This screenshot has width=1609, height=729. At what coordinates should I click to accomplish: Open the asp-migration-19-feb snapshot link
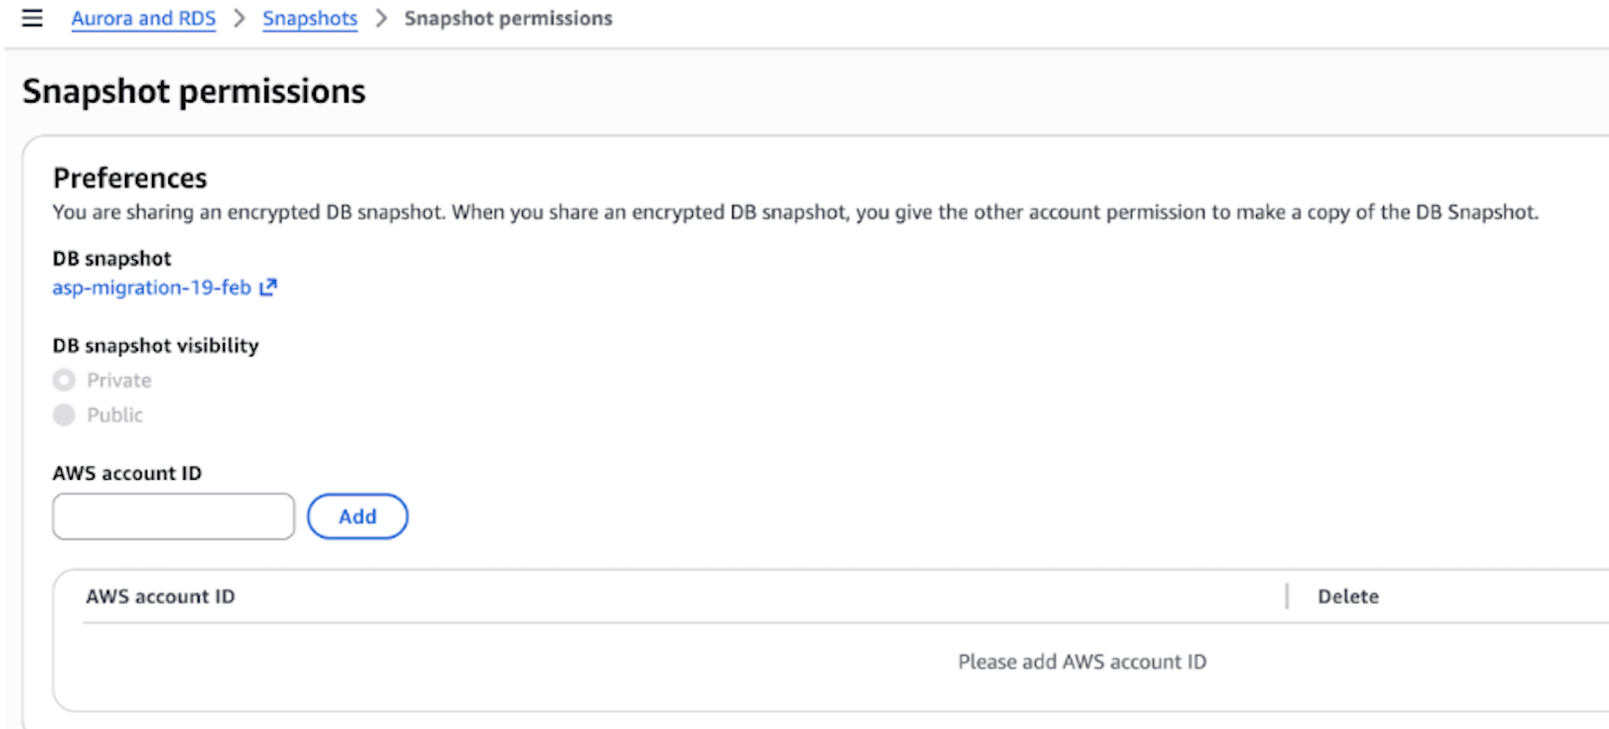[152, 288]
